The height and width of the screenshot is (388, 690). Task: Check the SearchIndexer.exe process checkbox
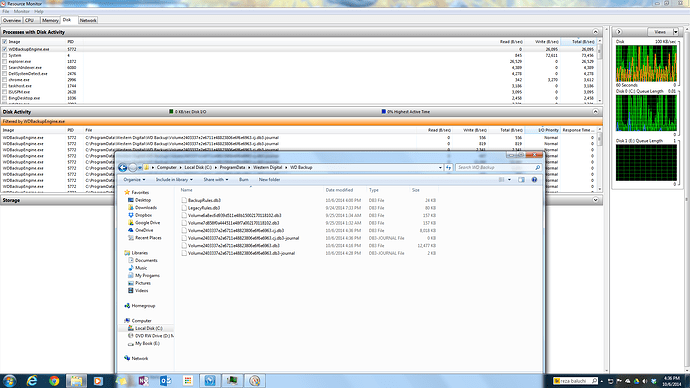click(4, 68)
